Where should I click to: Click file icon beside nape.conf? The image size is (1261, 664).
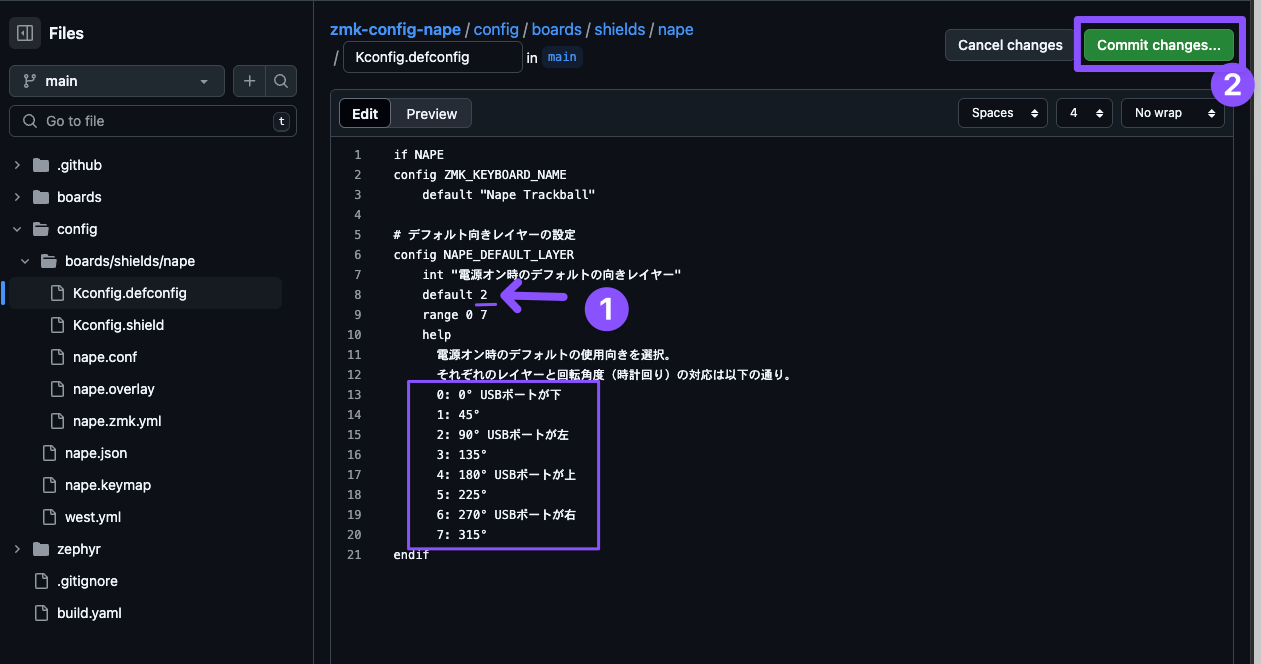57,357
